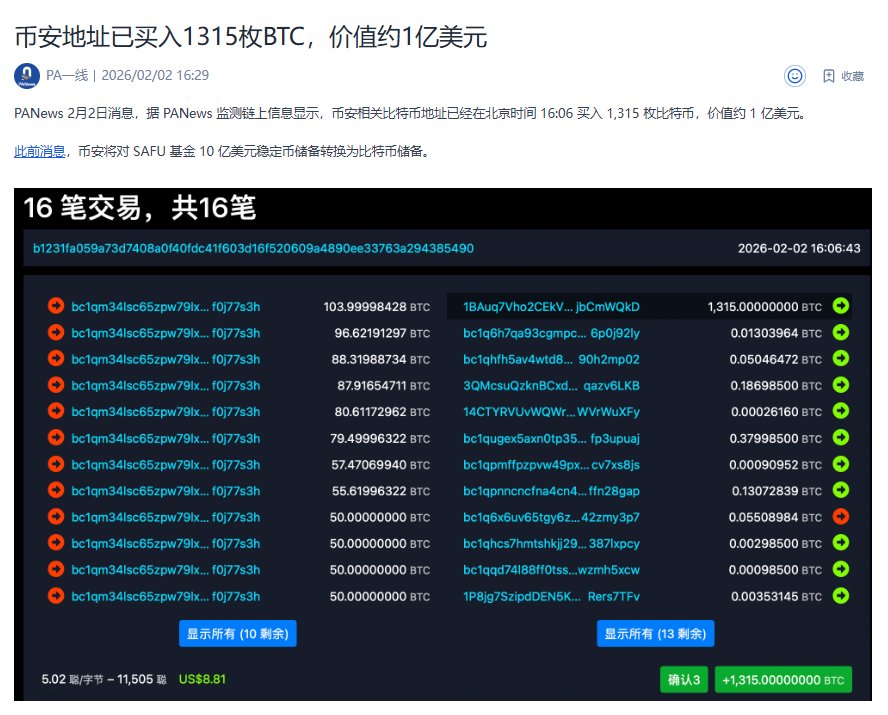Click green arrow beside 0.00353145 BTC output
The image size is (888, 715).
point(841,596)
